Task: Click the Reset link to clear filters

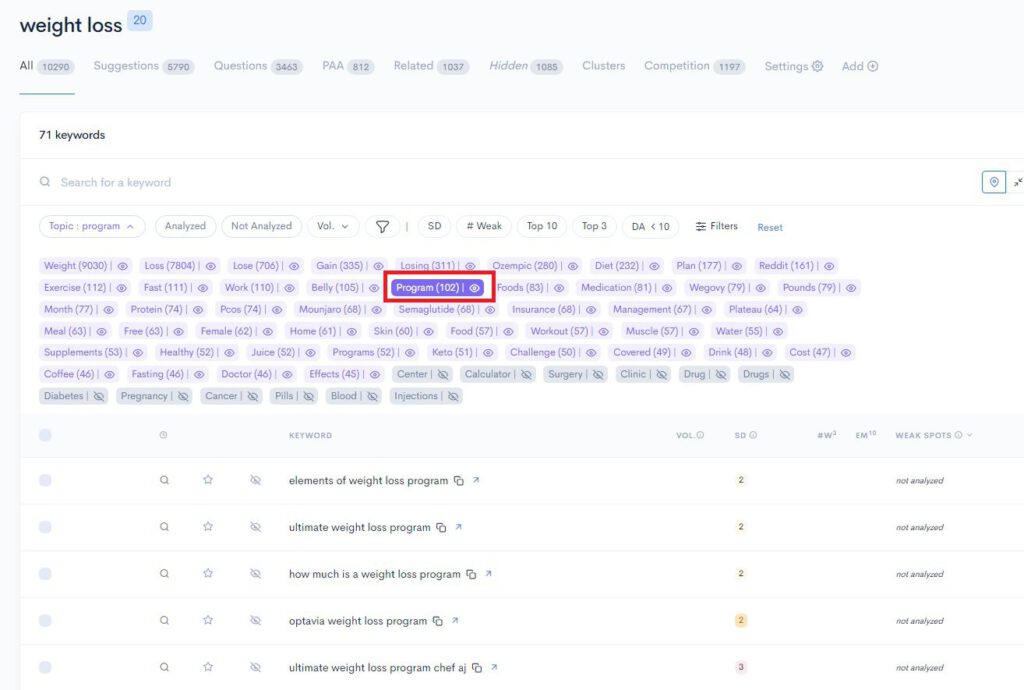Action: click(769, 228)
